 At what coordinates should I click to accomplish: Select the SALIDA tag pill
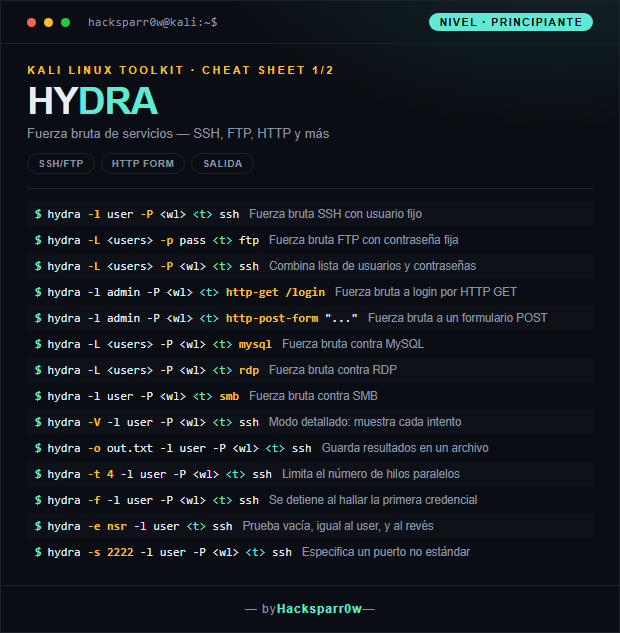(222, 163)
